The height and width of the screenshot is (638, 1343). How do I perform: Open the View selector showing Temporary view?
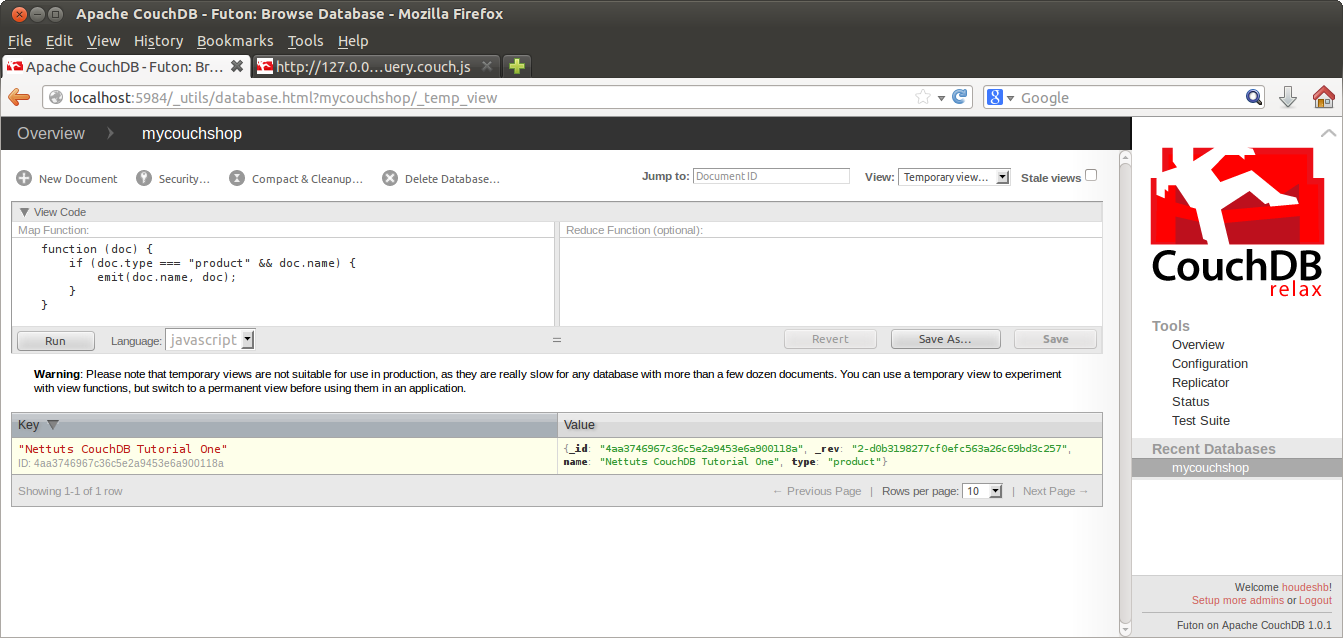(x=954, y=177)
